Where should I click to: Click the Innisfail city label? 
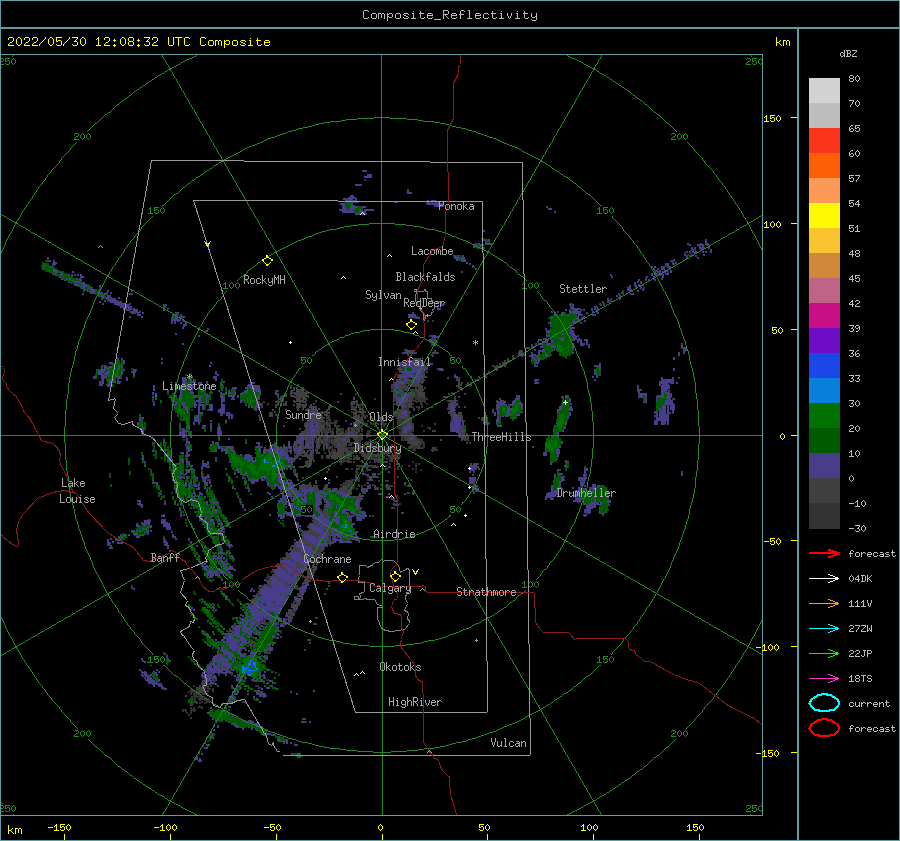pos(405,362)
